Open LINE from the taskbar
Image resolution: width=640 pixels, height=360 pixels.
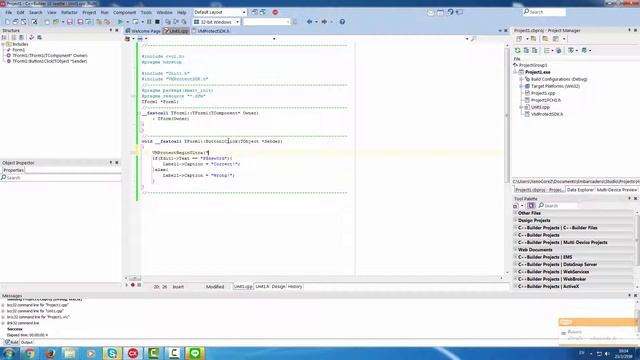(195, 353)
